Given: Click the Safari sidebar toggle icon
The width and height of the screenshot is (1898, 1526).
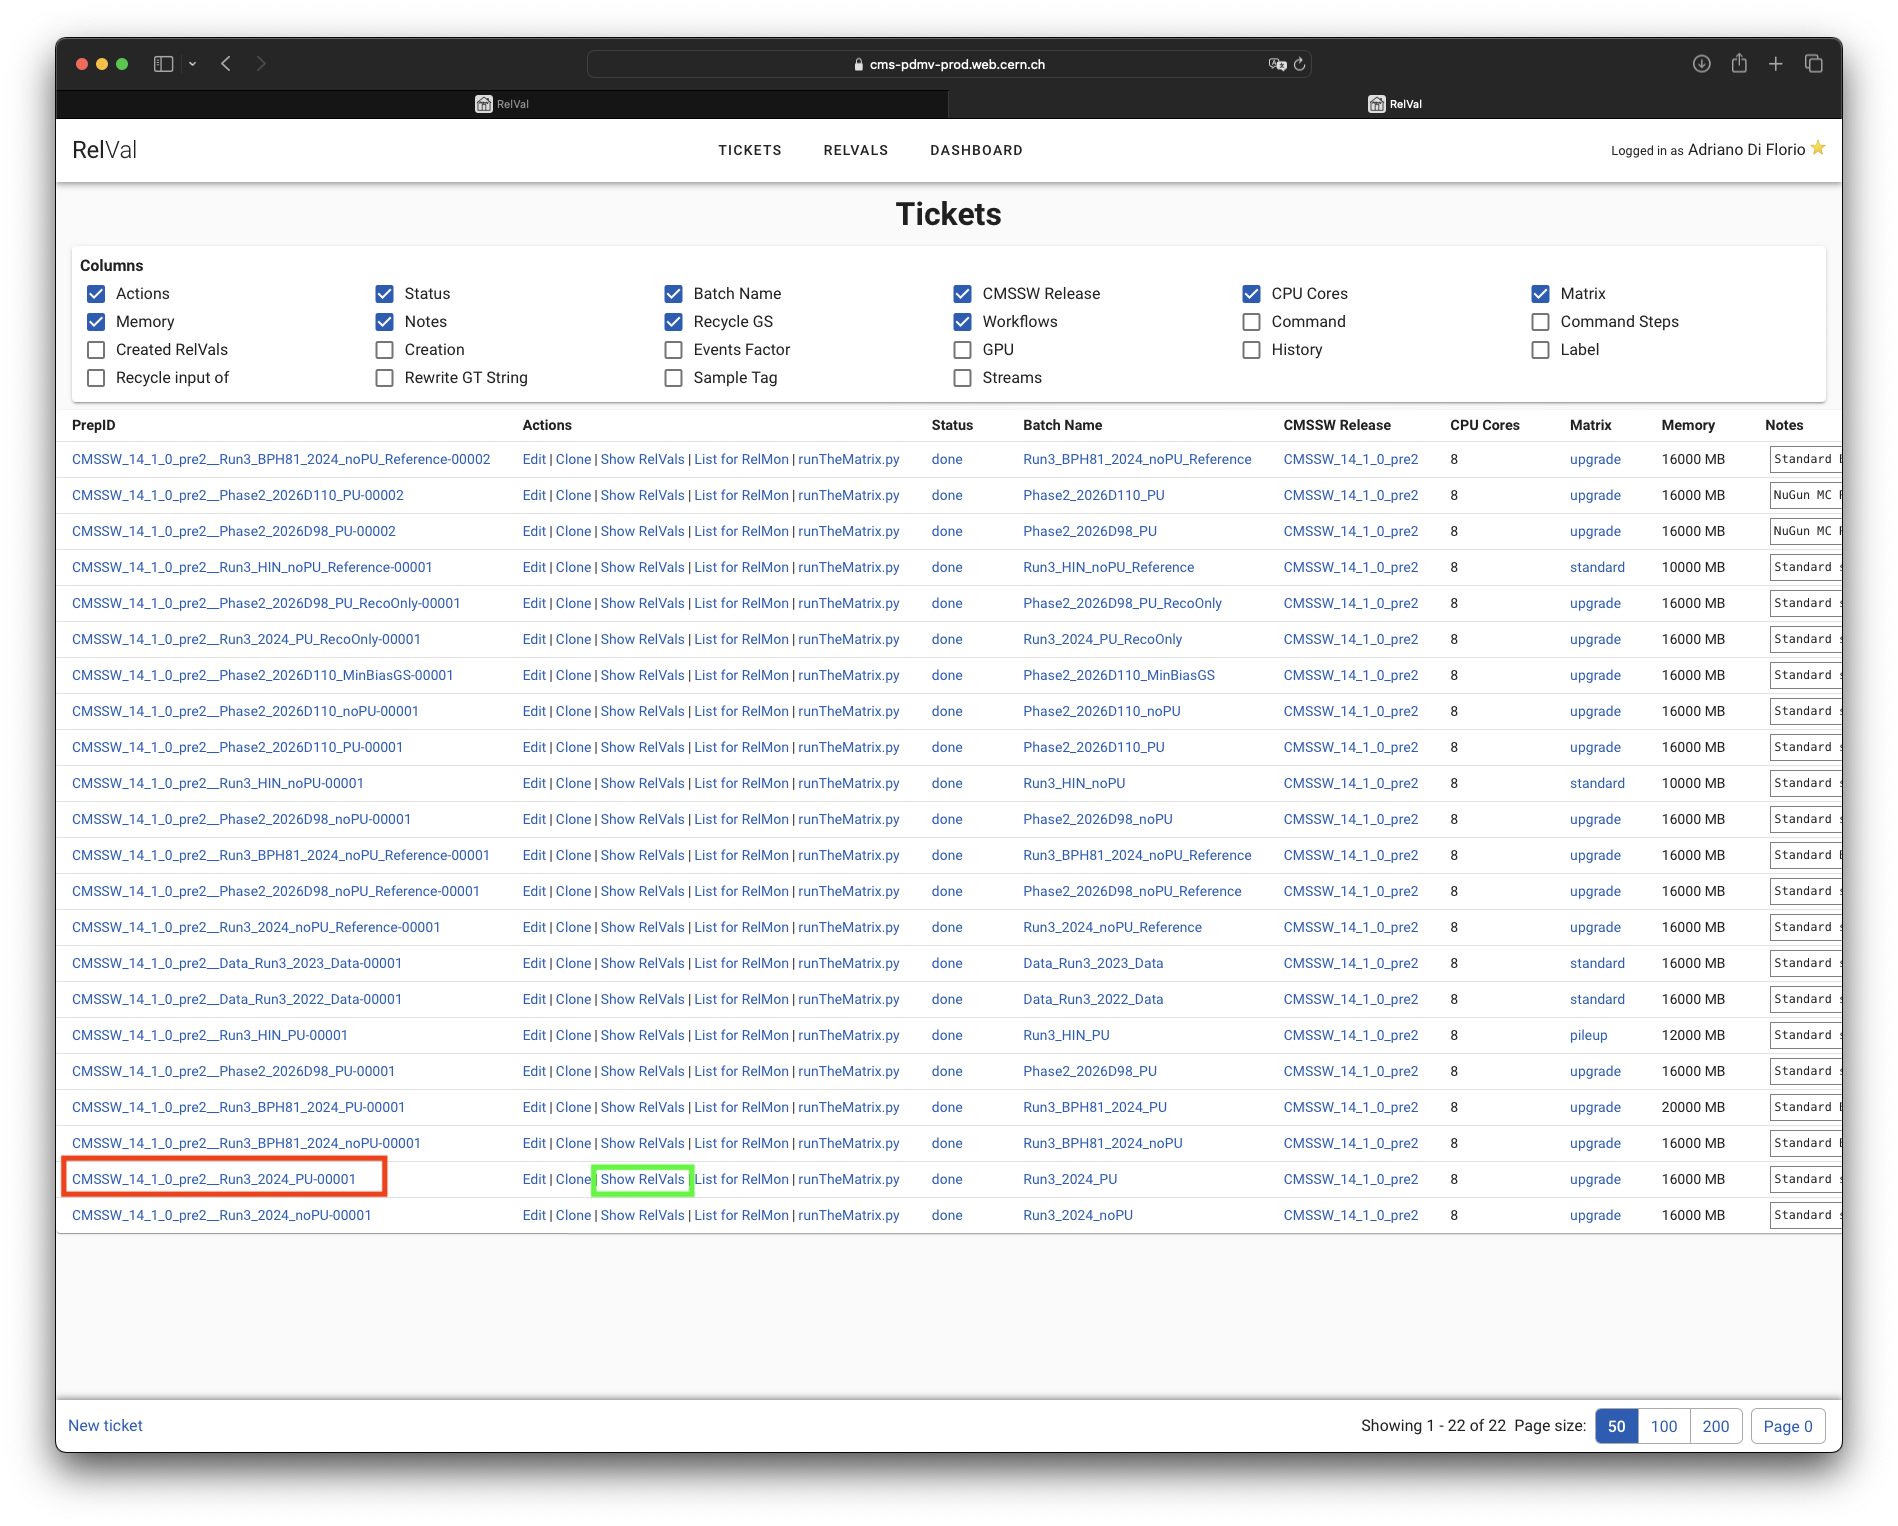Looking at the screenshot, I should point(163,64).
